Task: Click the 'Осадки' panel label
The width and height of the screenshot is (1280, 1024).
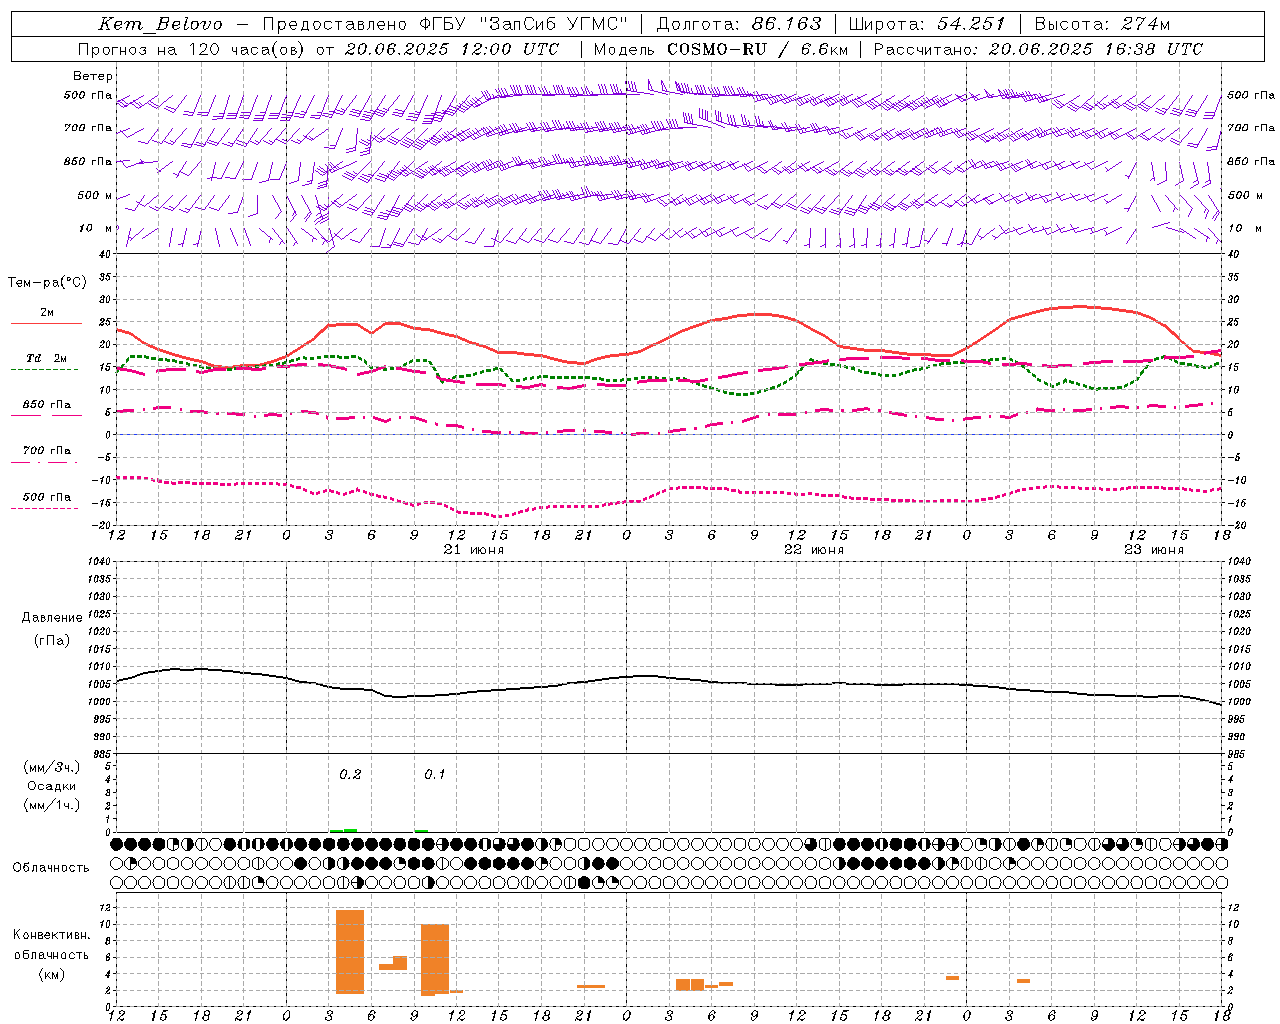Action: click(52, 786)
